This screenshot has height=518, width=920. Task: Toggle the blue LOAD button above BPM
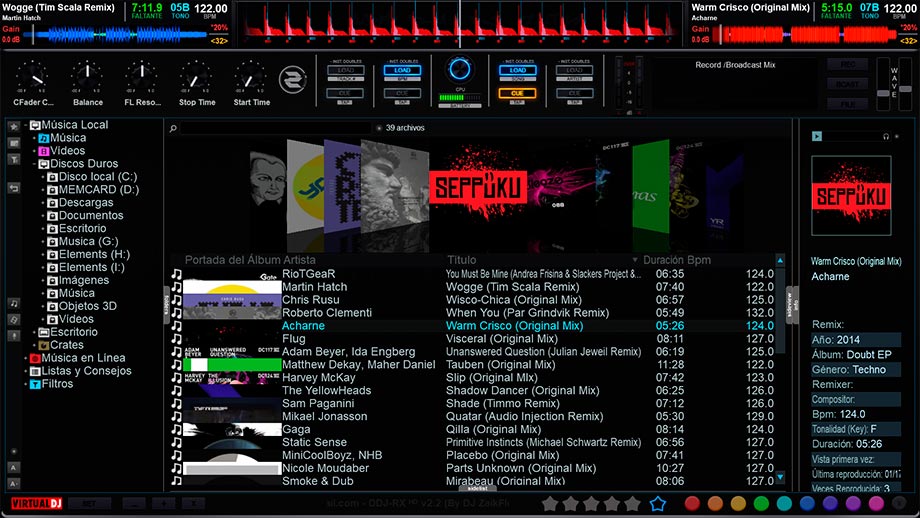(402, 70)
